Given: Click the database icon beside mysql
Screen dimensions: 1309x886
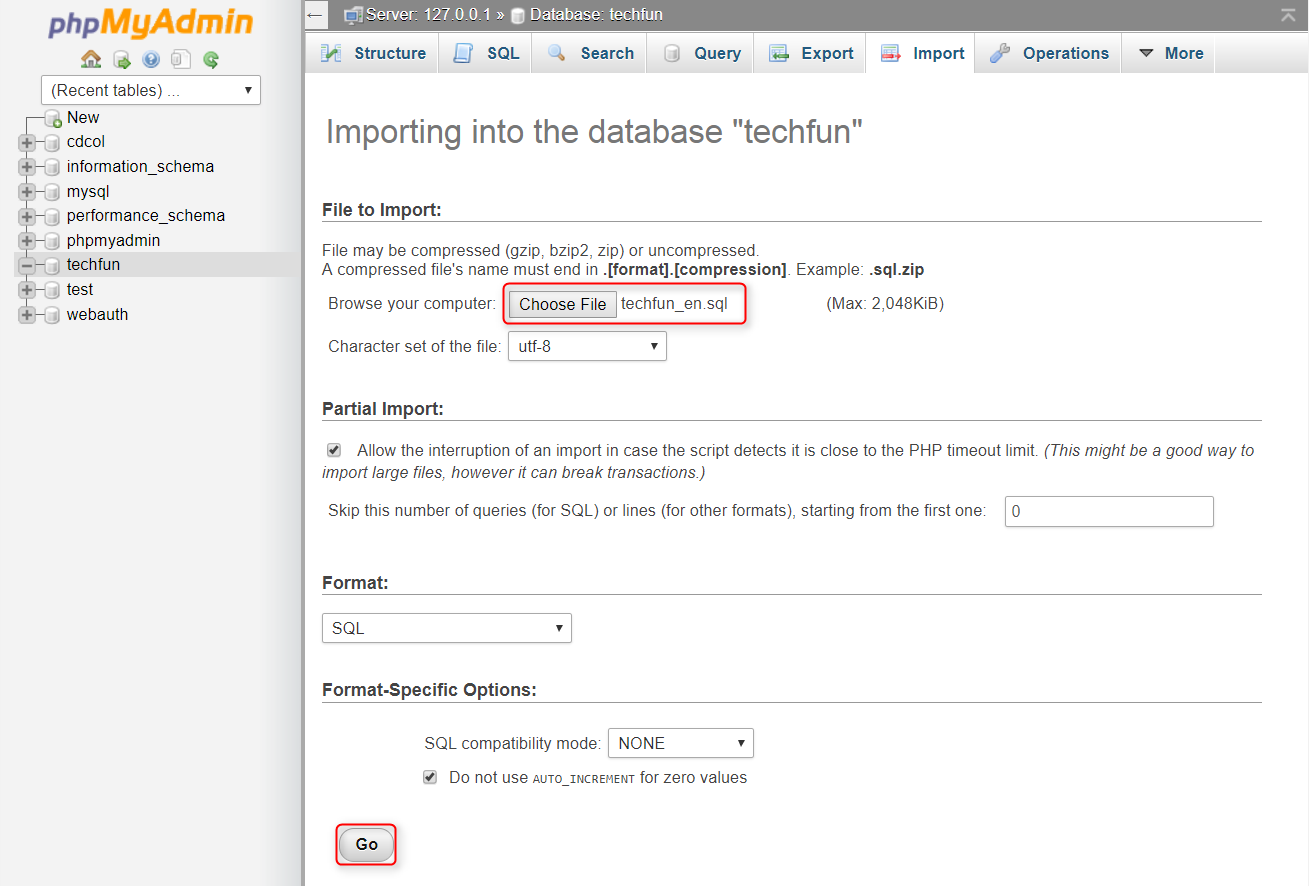Looking at the screenshot, I should [52, 192].
